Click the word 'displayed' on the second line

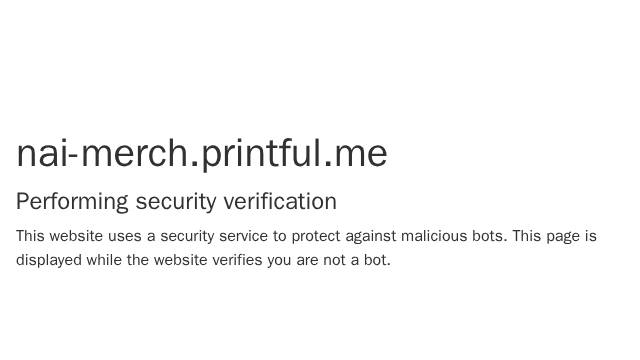pos(49,260)
